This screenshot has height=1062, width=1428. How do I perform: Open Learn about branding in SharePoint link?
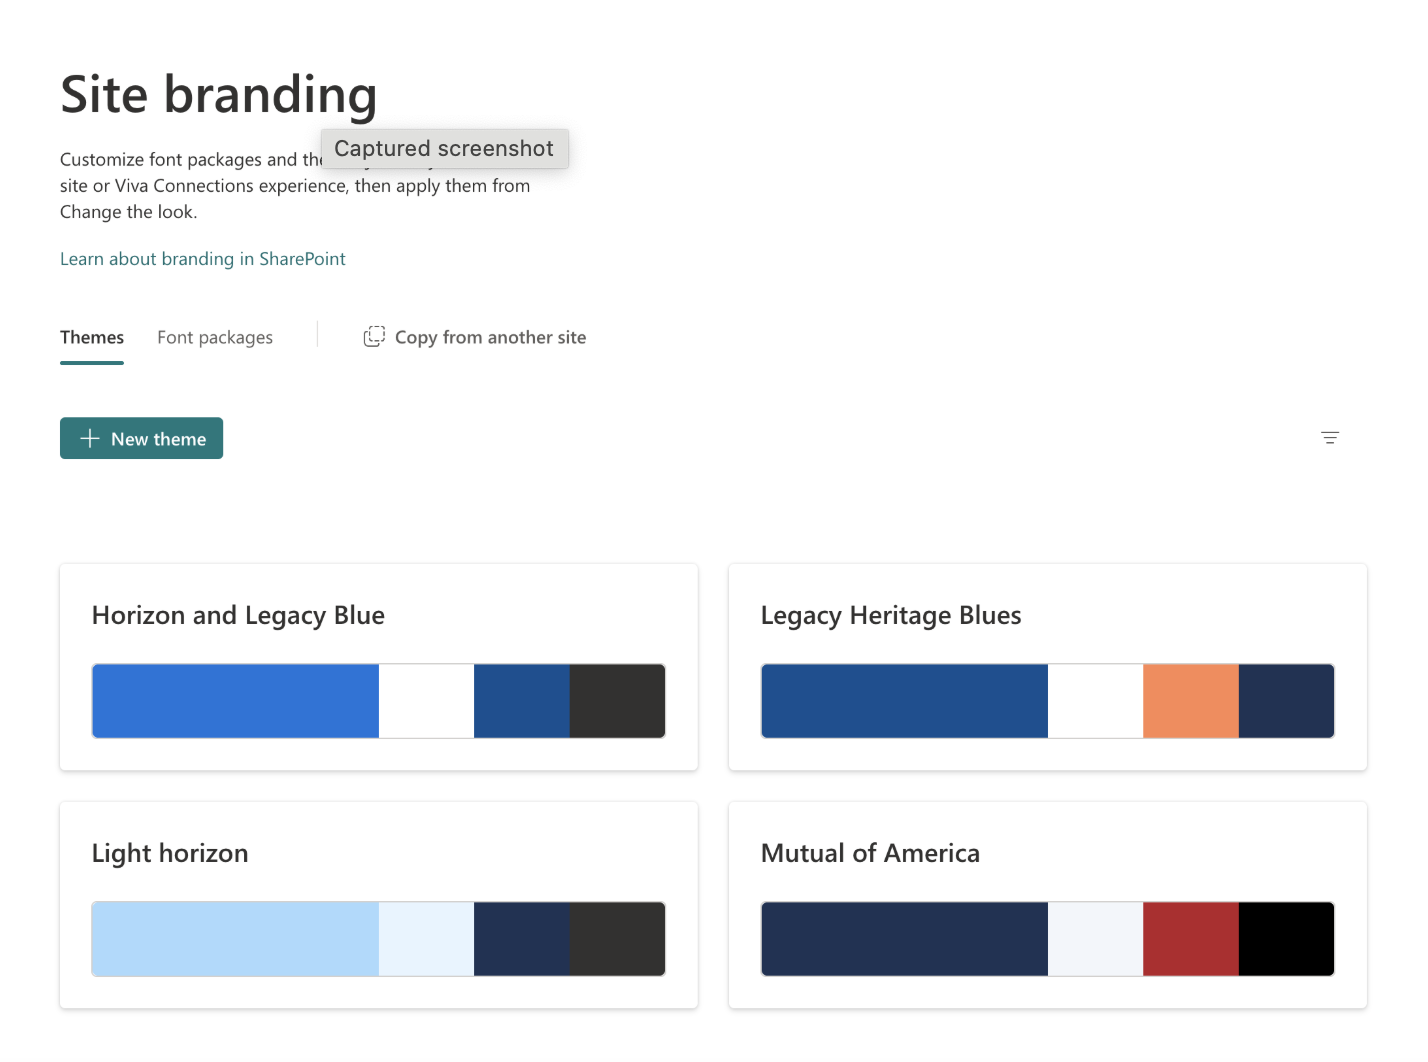click(203, 259)
